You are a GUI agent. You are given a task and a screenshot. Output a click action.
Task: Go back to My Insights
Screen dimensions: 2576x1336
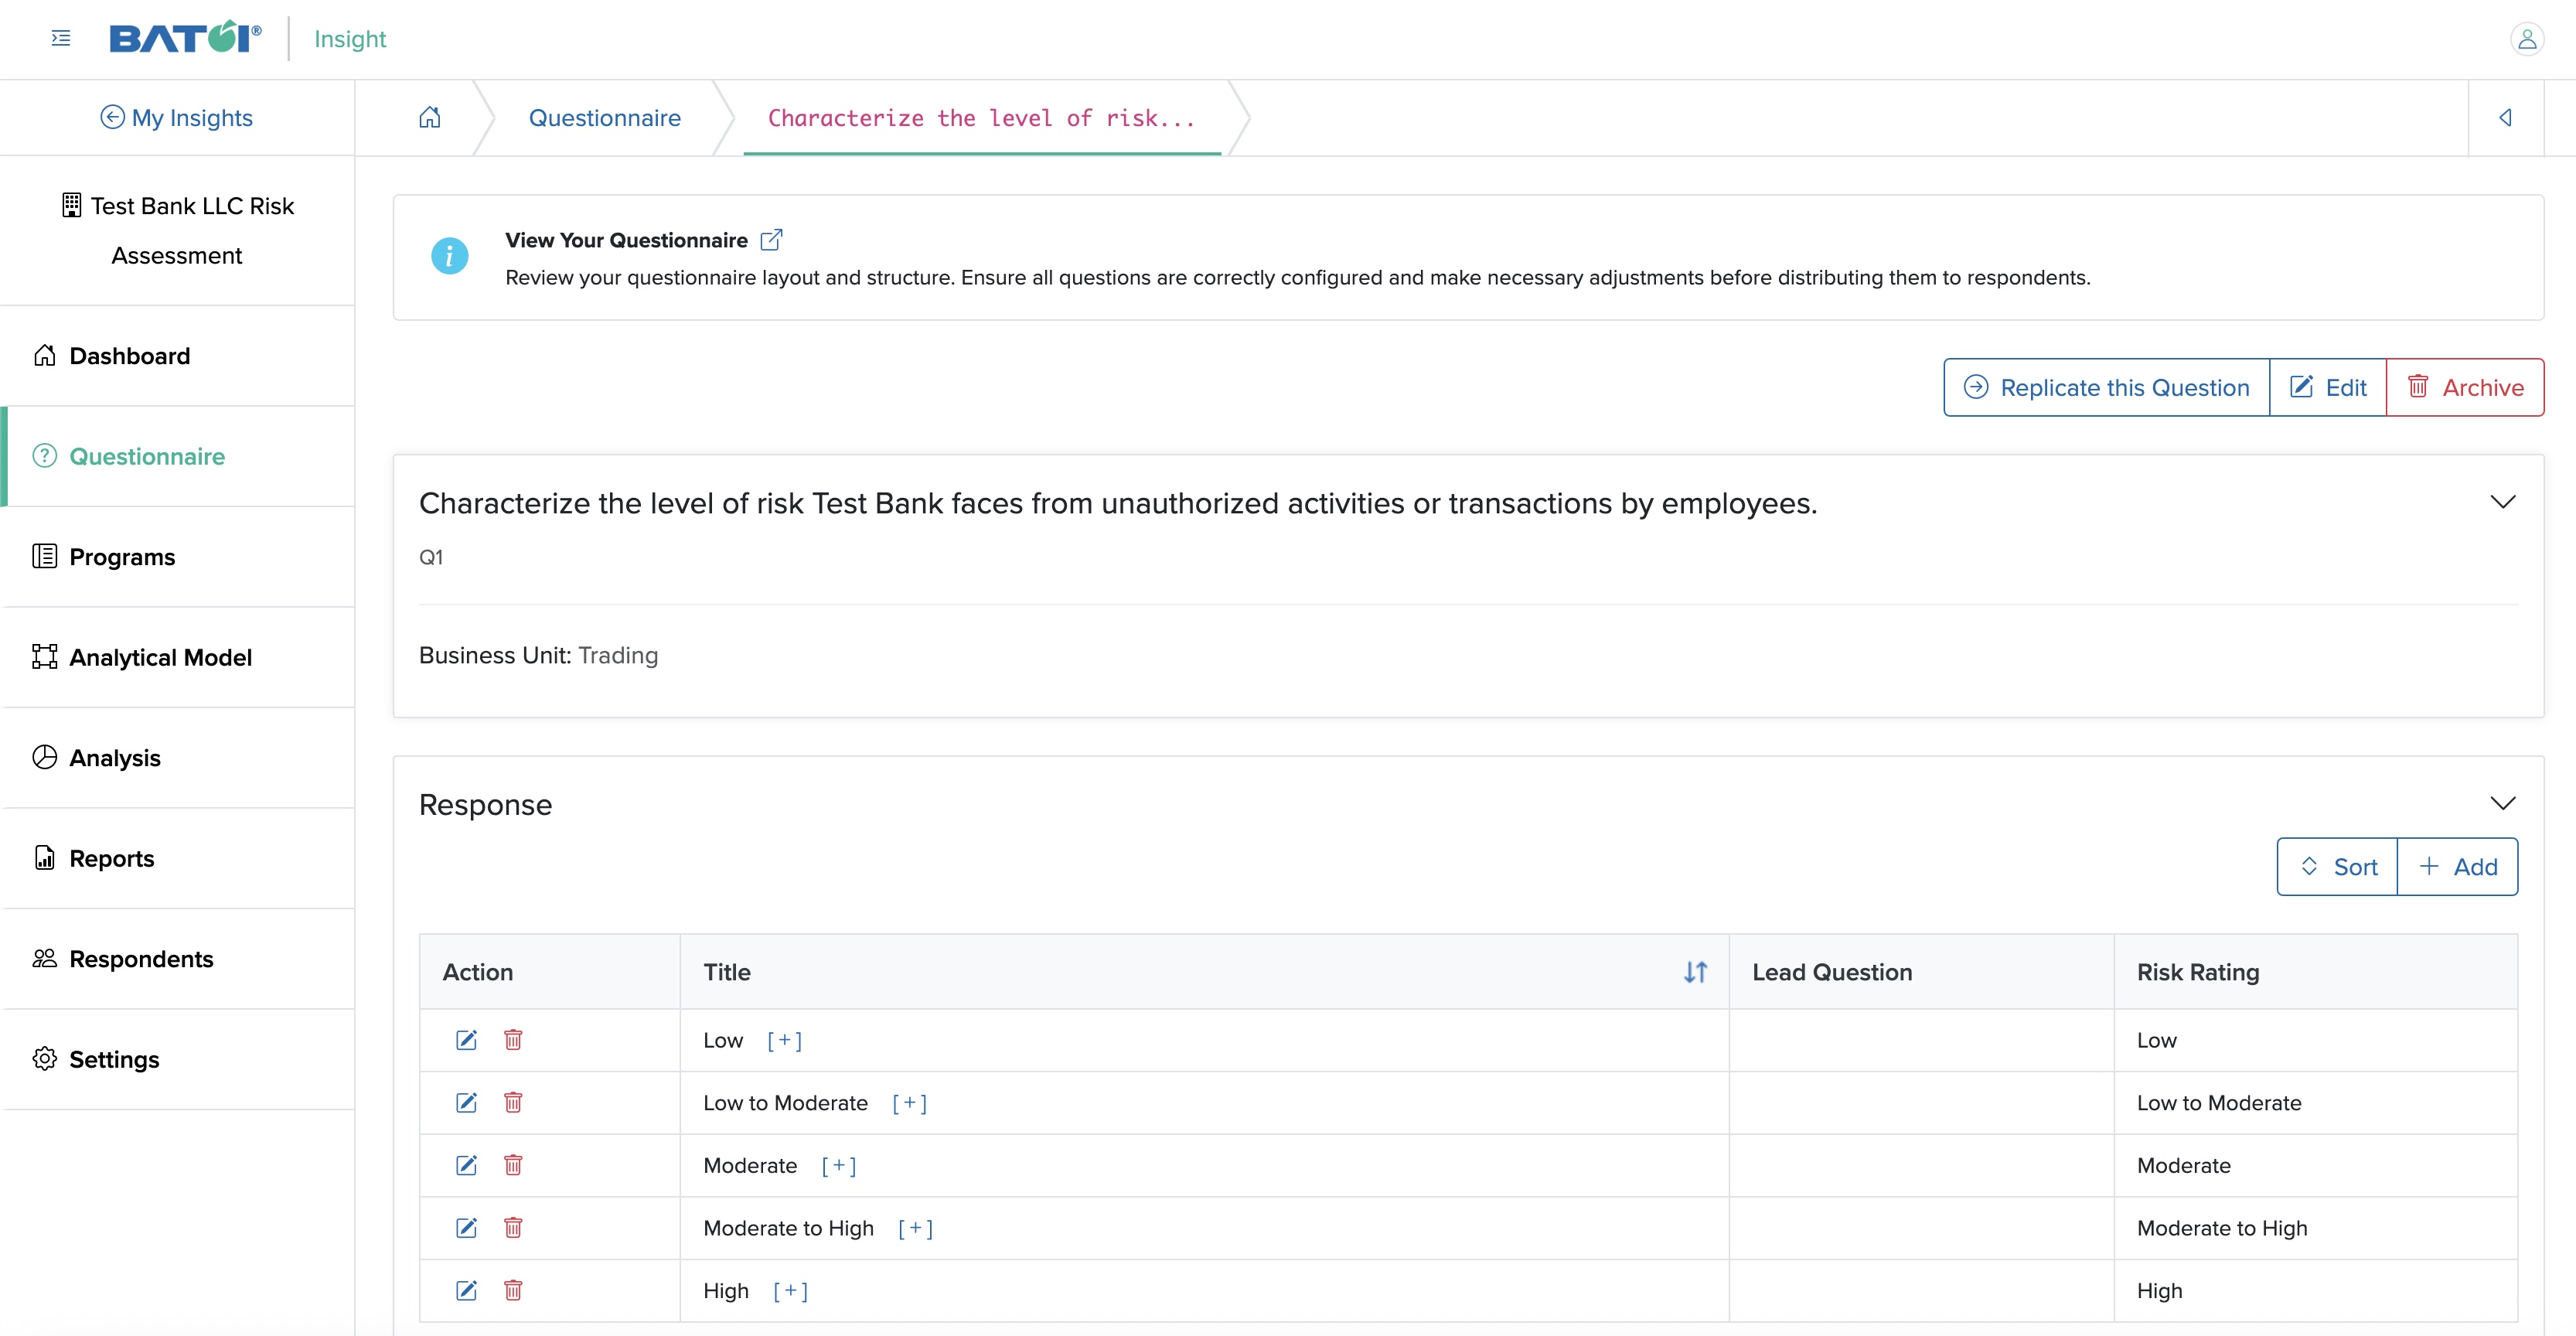point(177,118)
